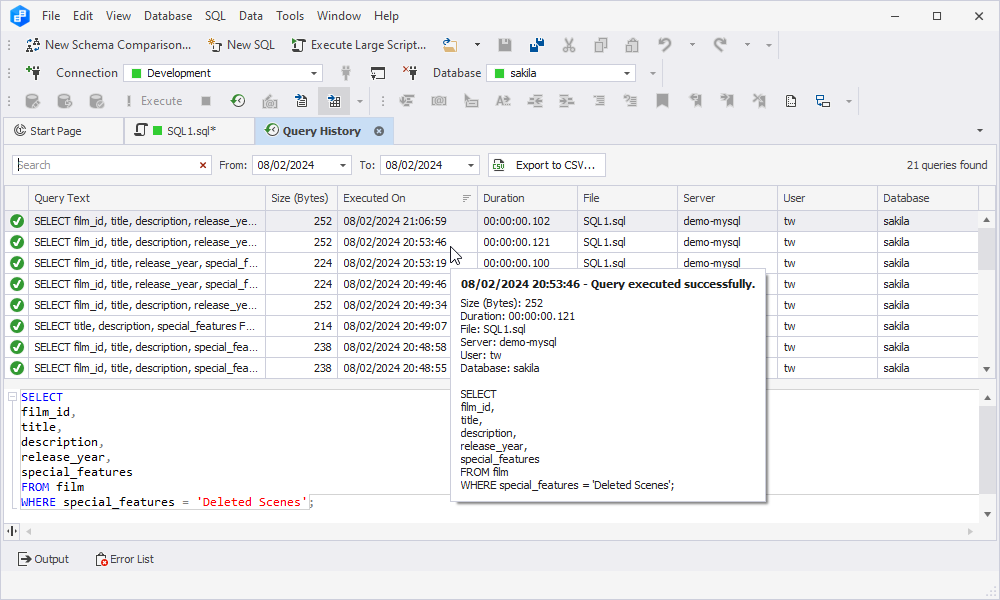Click the Executed On column header
1000x600 pixels.
(x=407, y=198)
